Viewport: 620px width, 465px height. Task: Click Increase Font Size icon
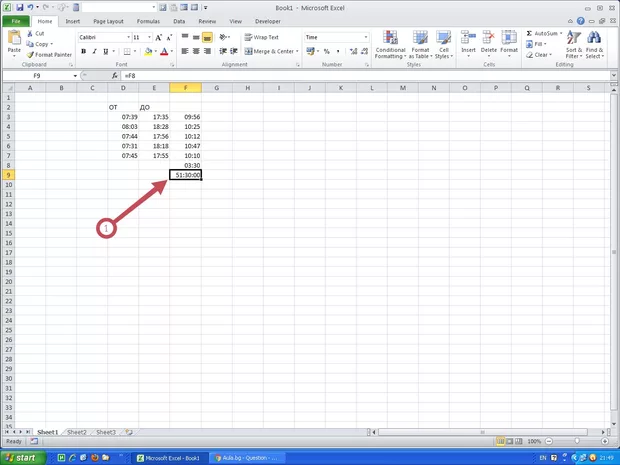pyautogui.click(x=159, y=37)
